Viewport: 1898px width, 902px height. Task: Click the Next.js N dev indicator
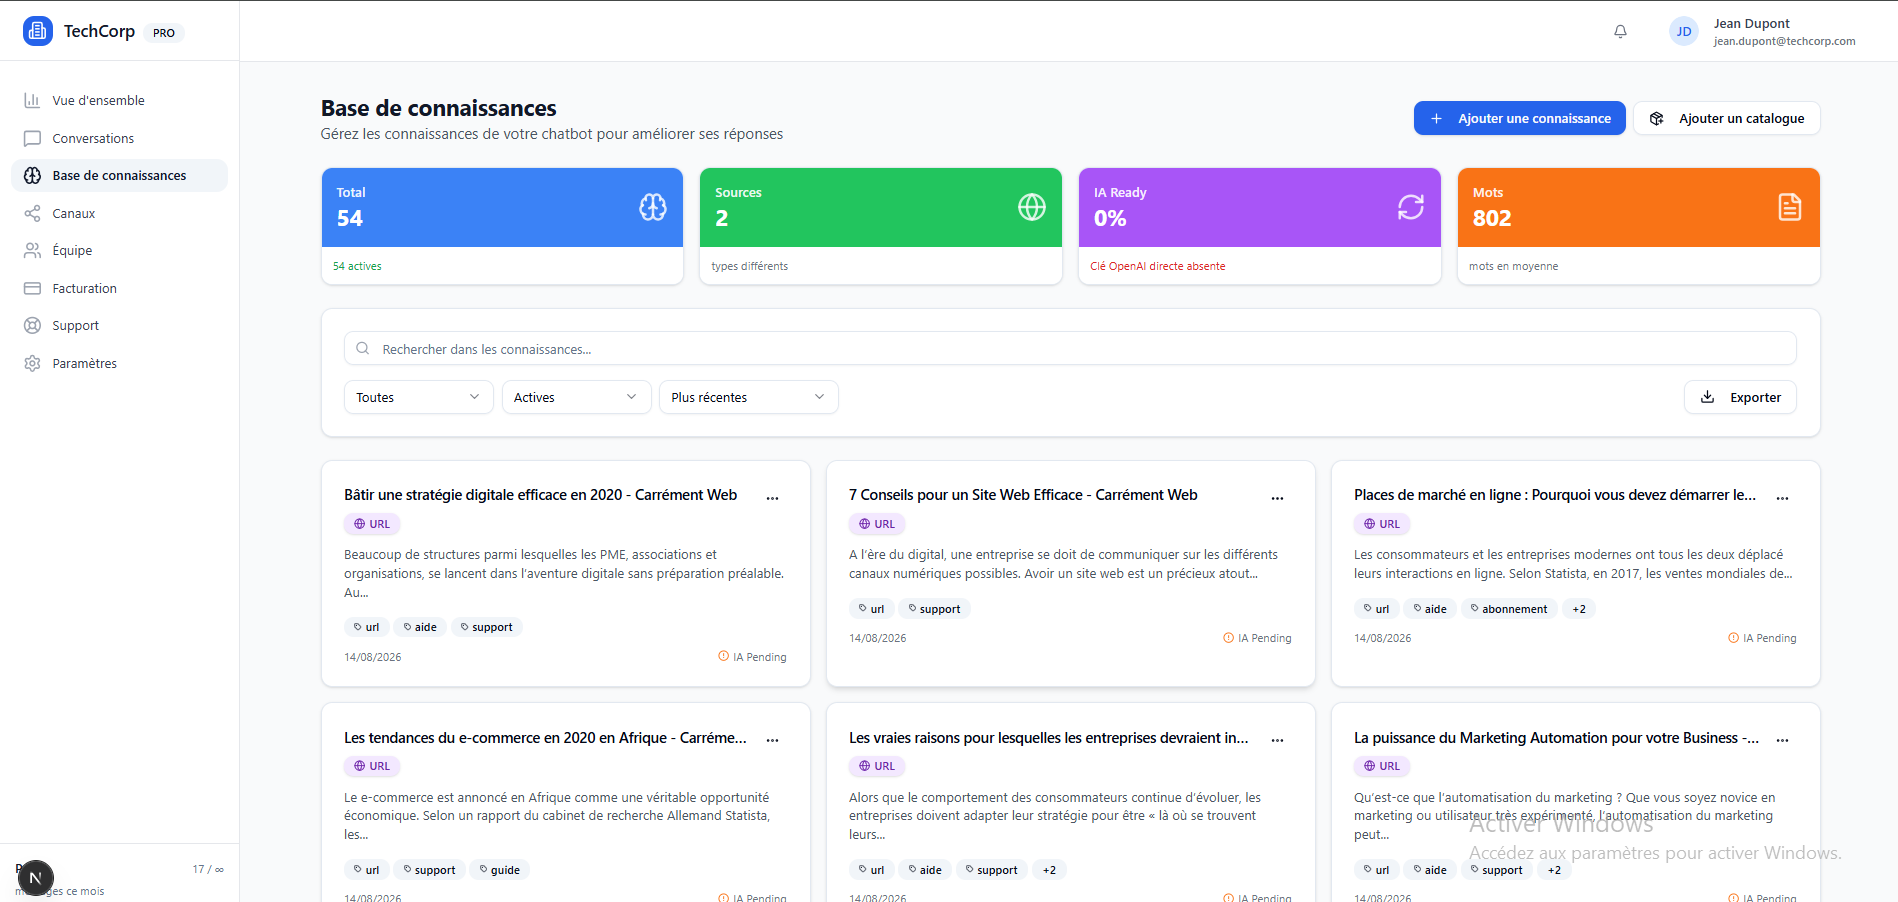[x=35, y=878]
